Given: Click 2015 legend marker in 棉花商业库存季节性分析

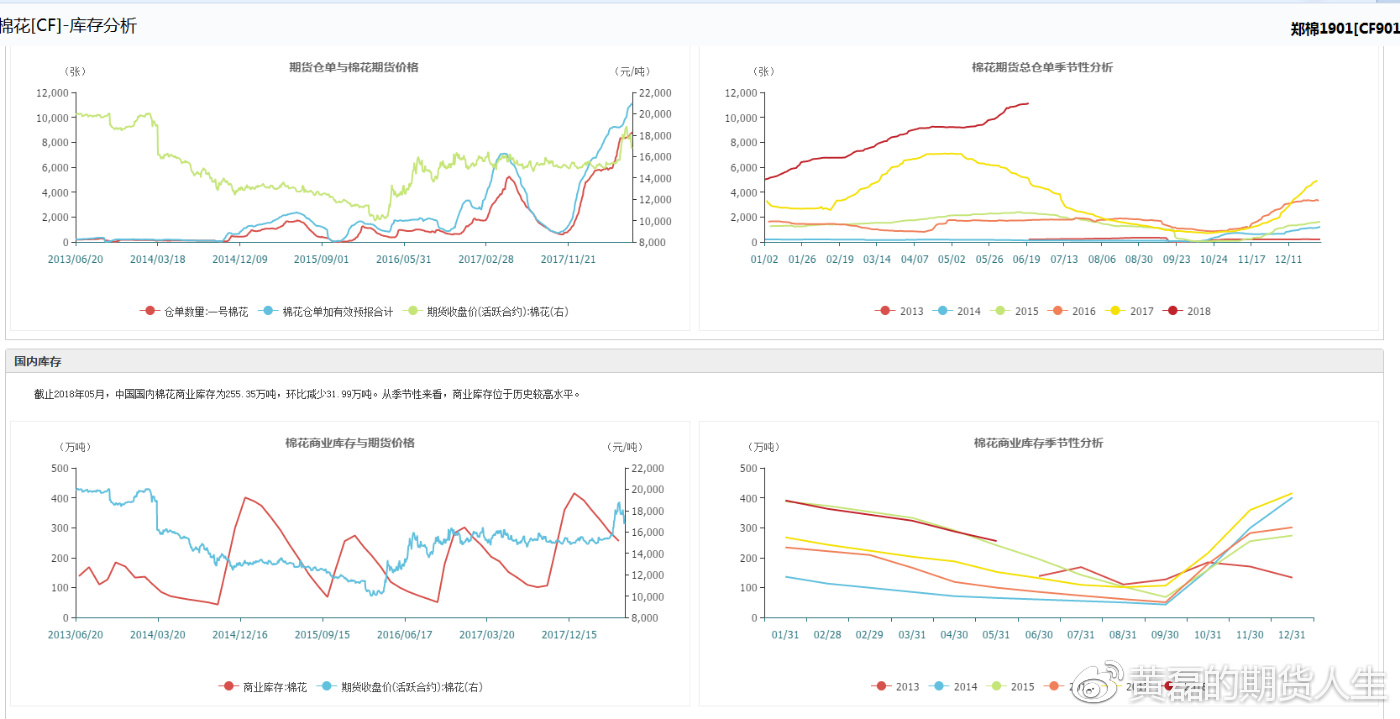Looking at the screenshot, I should coord(997,687).
